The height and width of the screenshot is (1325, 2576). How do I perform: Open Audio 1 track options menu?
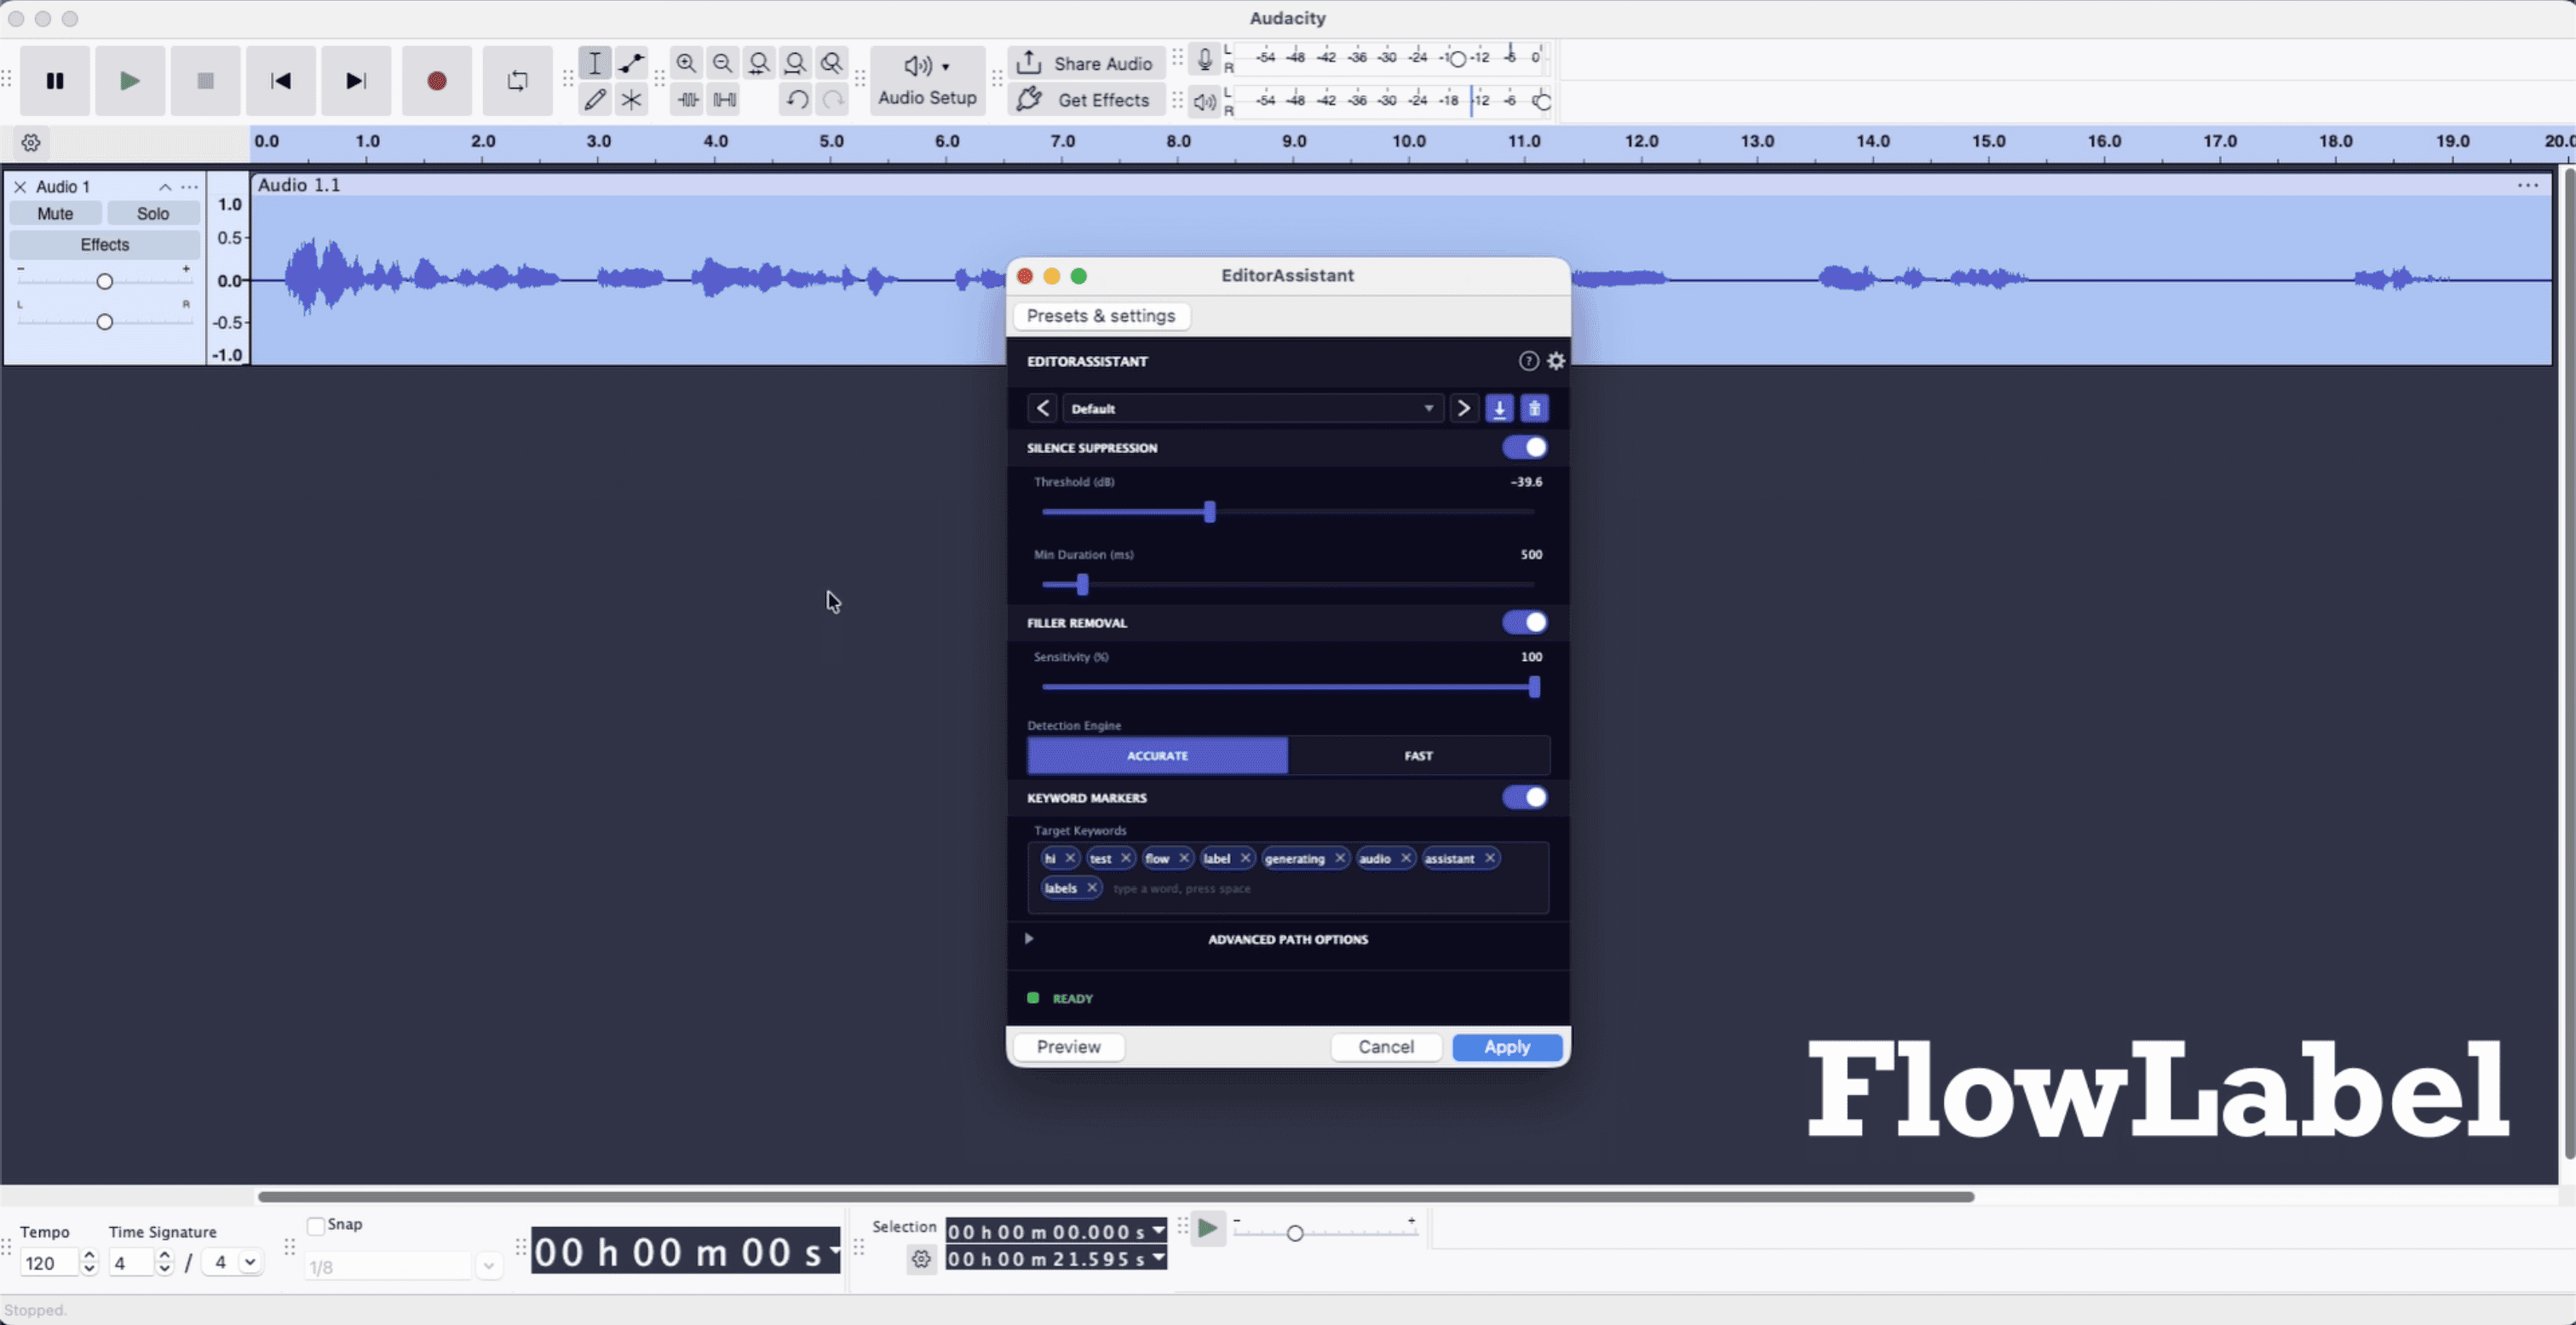pyautogui.click(x=189, y=187)
